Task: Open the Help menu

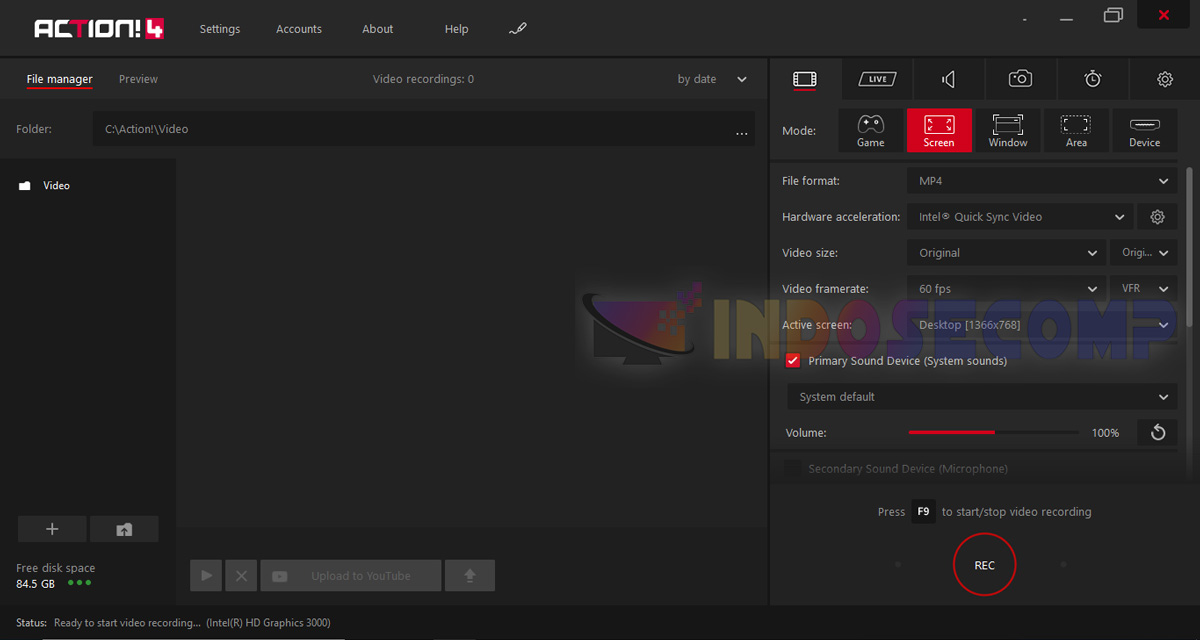Action: pyautogui.click(x=456, y=29)
